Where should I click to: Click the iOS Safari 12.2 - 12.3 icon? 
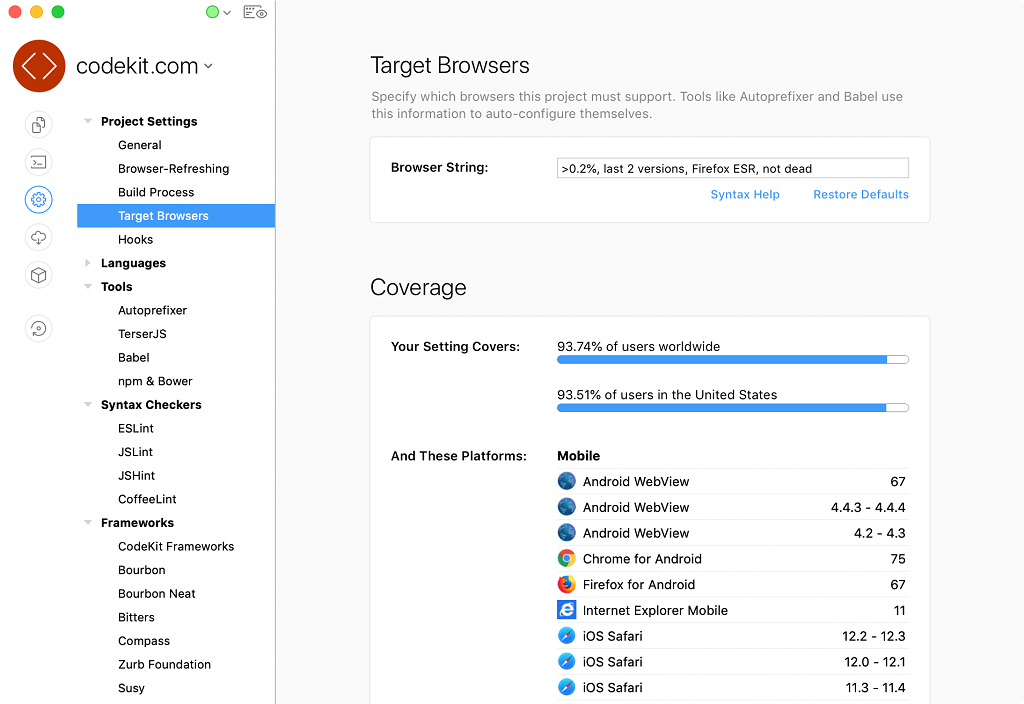(x=566, y=635)
